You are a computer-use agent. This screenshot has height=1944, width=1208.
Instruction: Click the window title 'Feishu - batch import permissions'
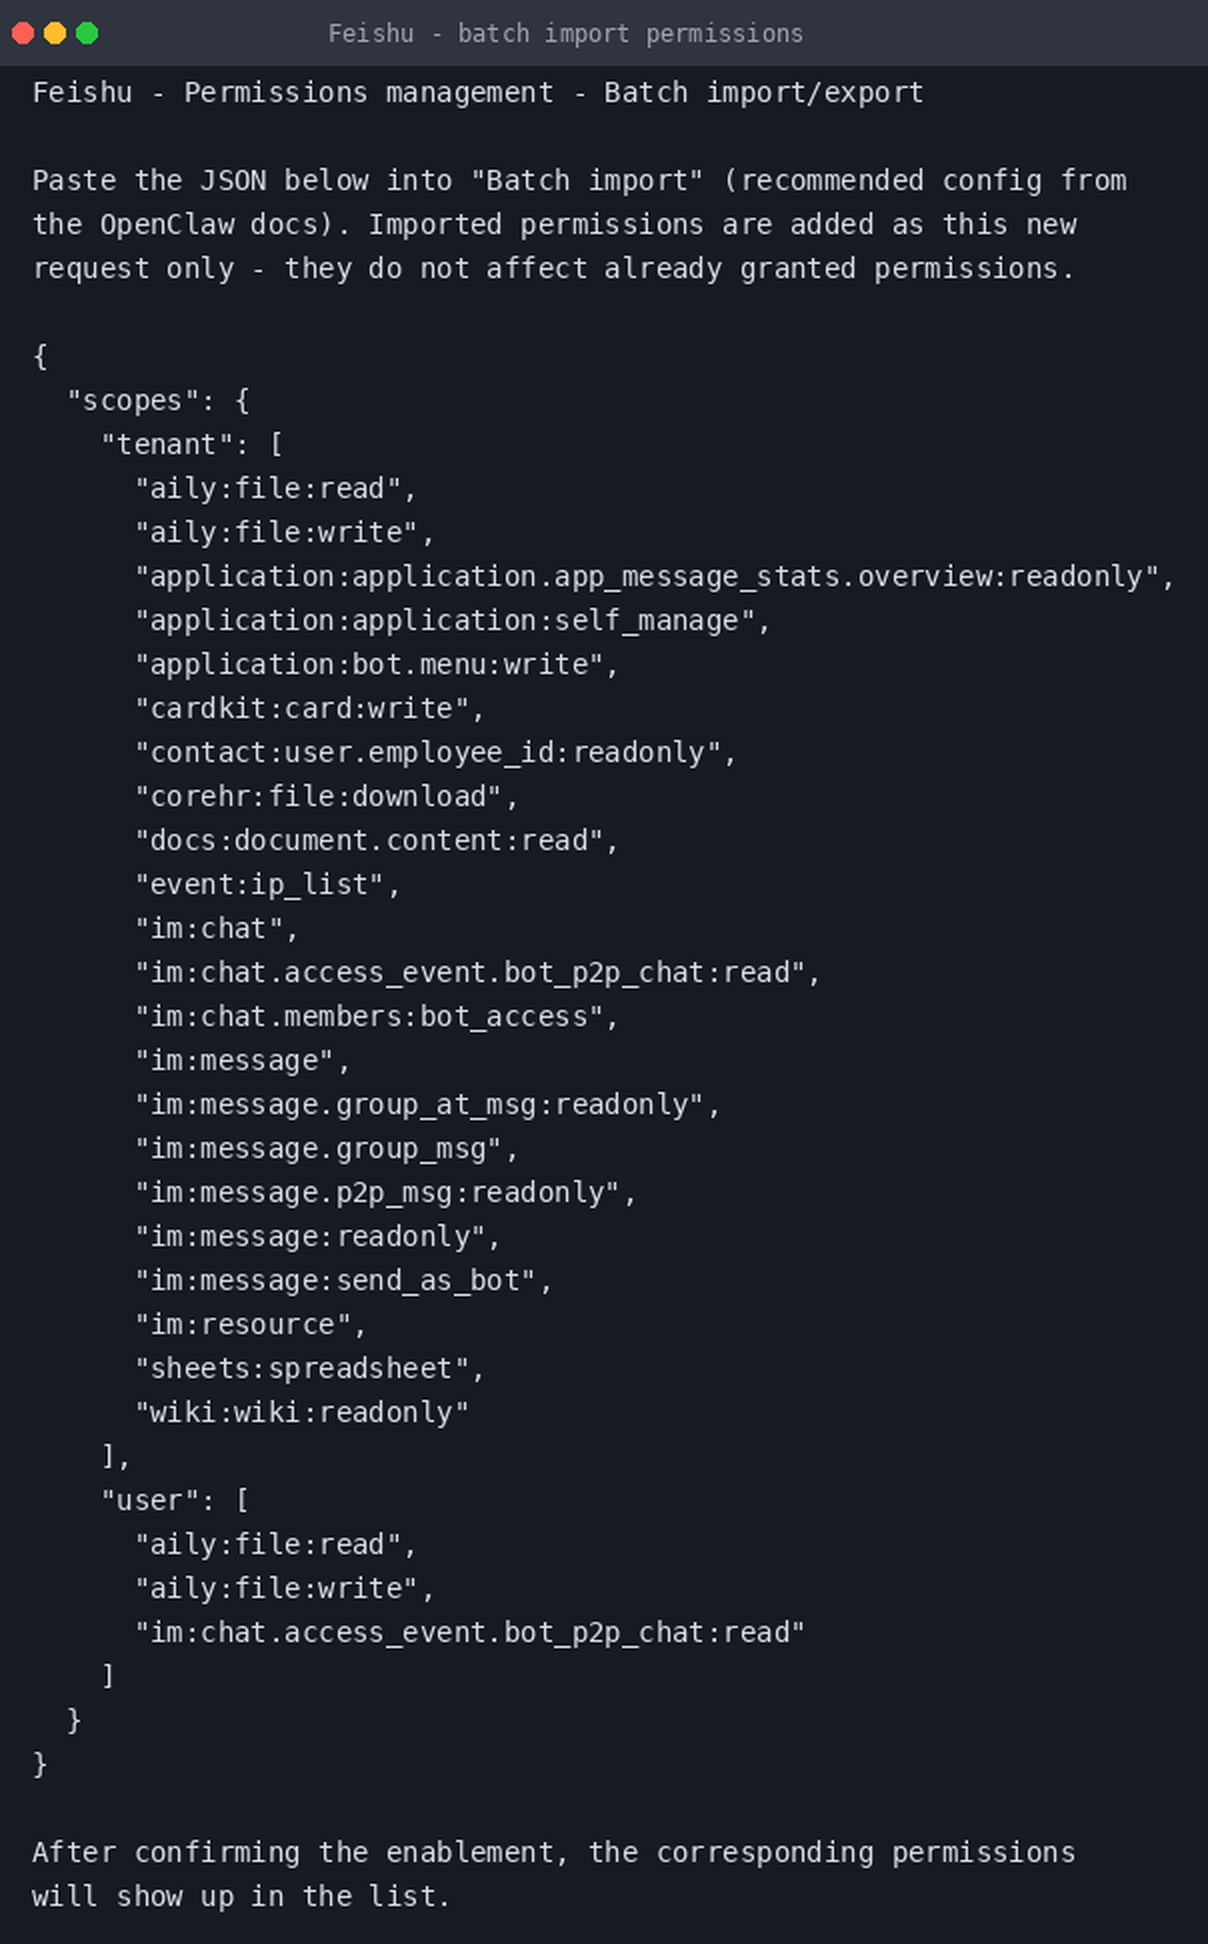point(565,34)
